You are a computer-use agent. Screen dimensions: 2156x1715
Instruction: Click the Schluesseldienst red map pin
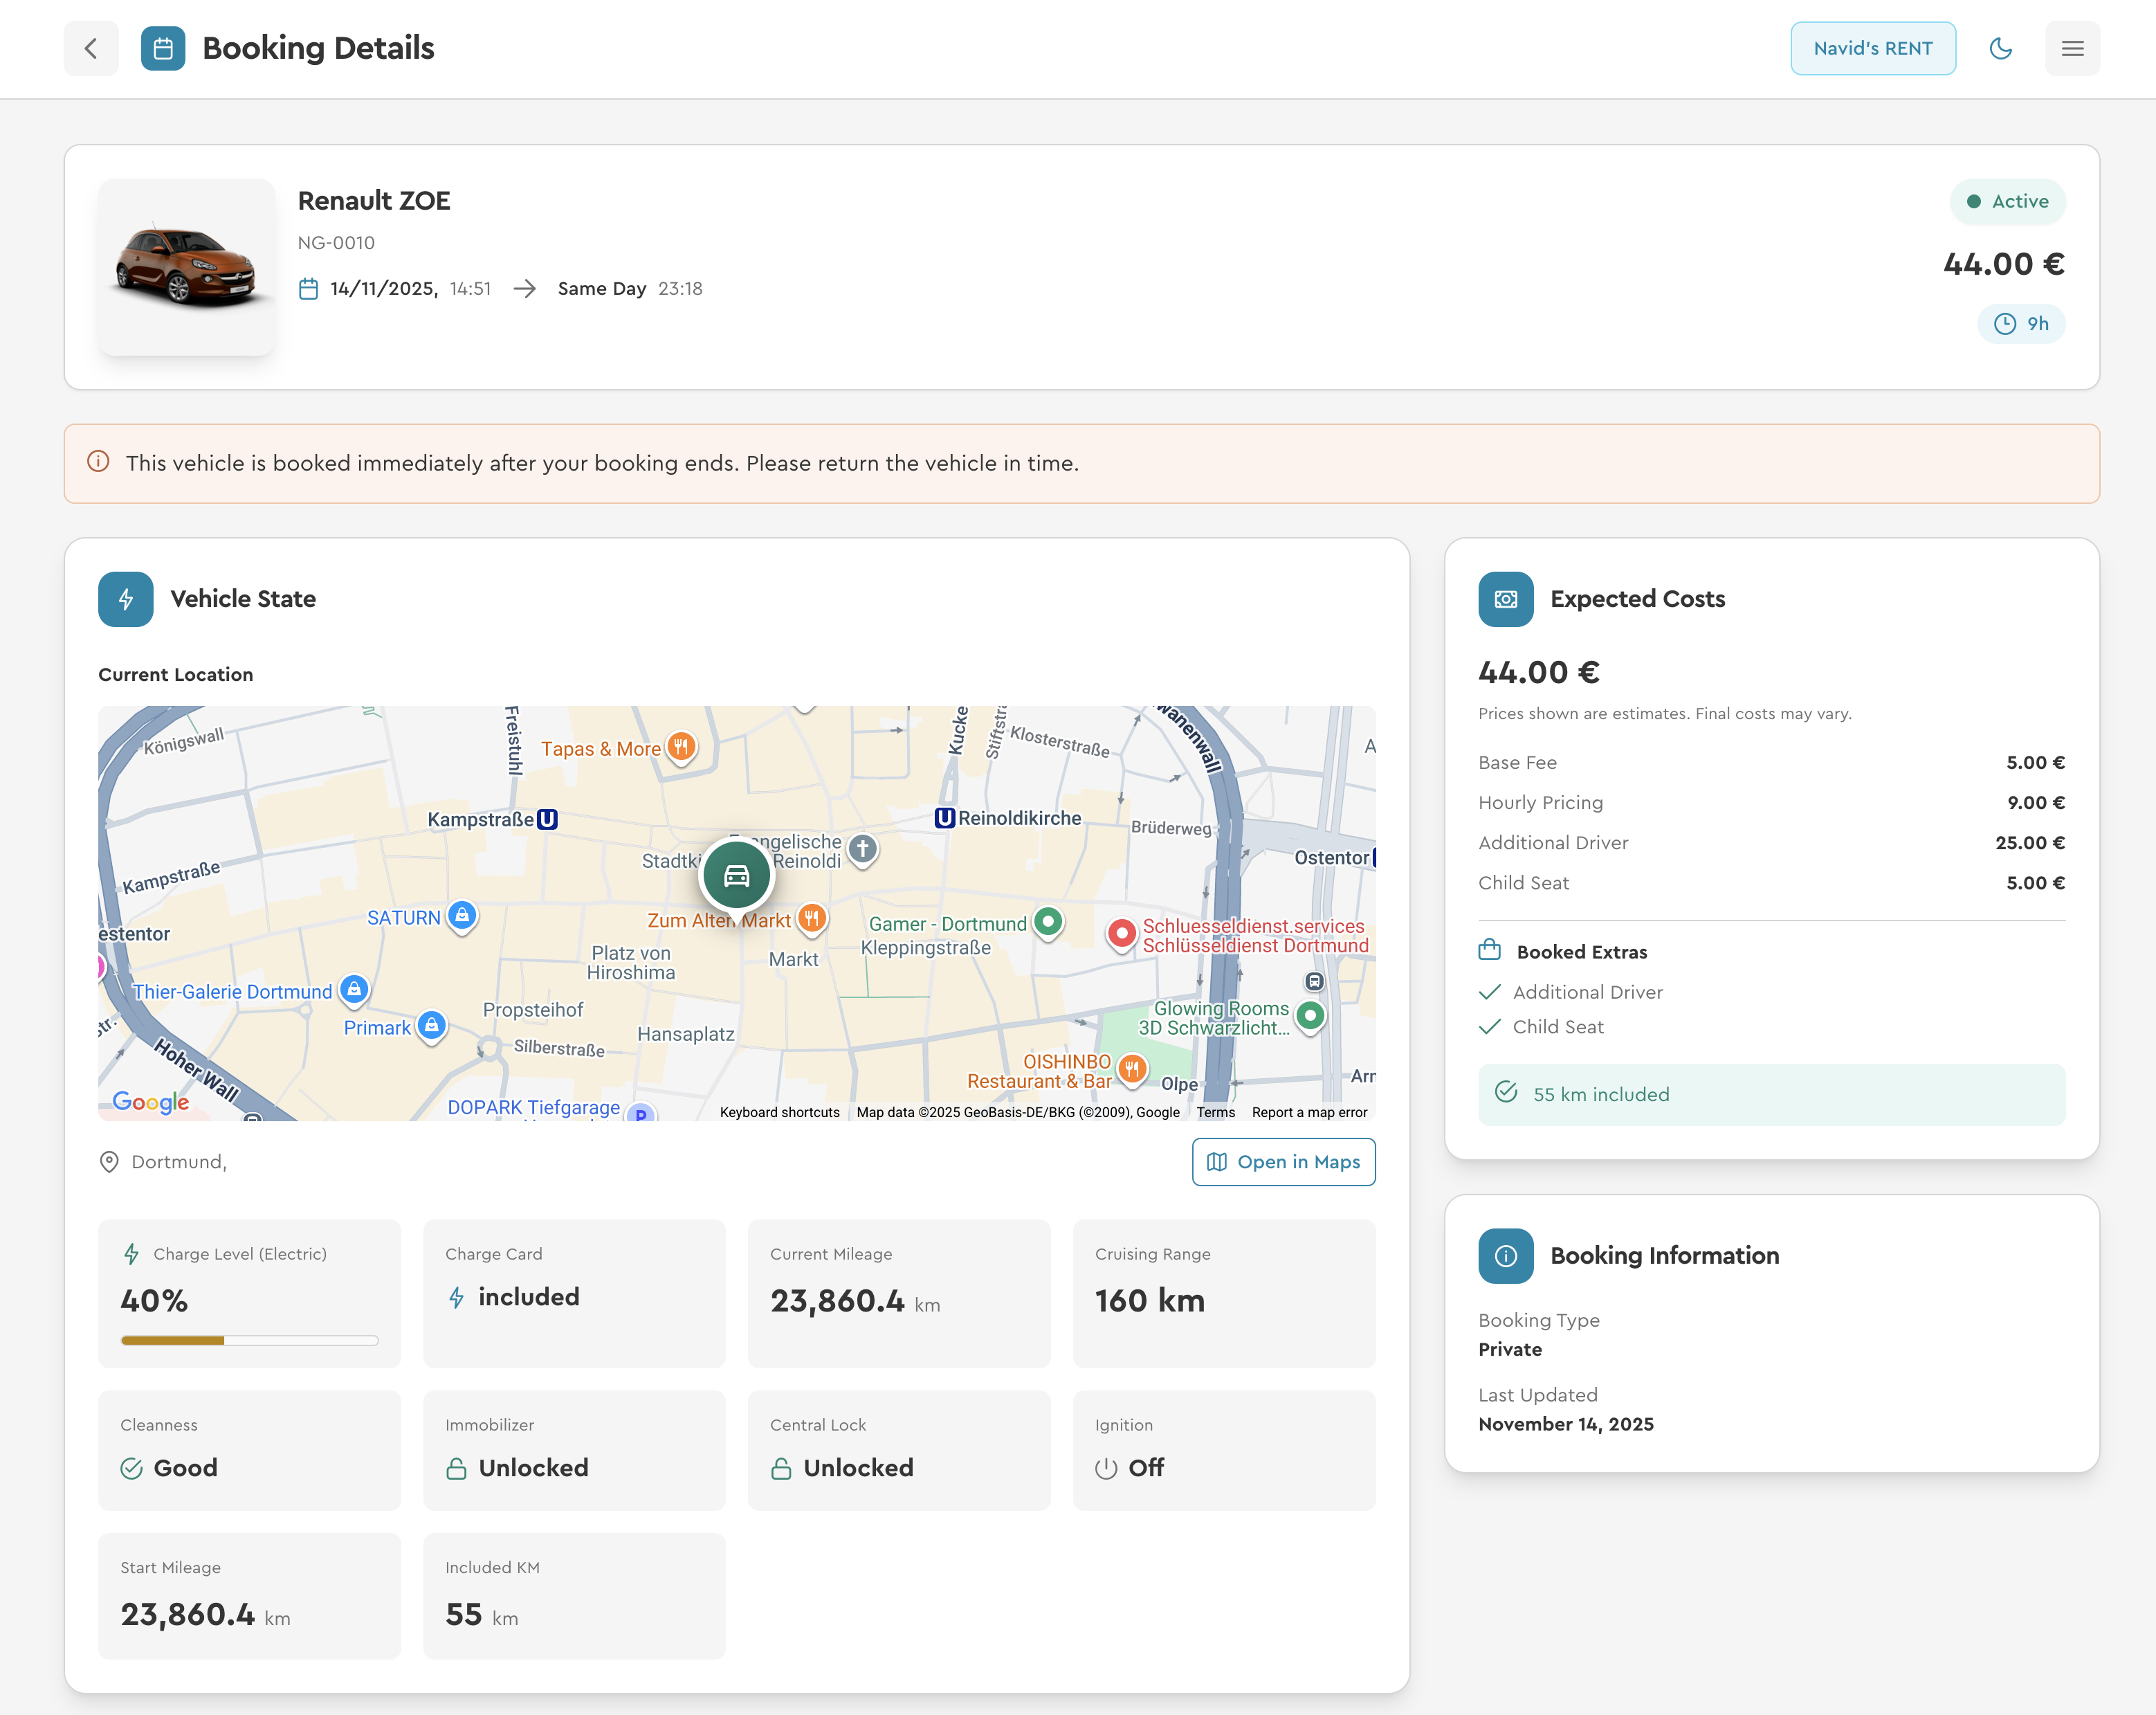coord(1122,933)
